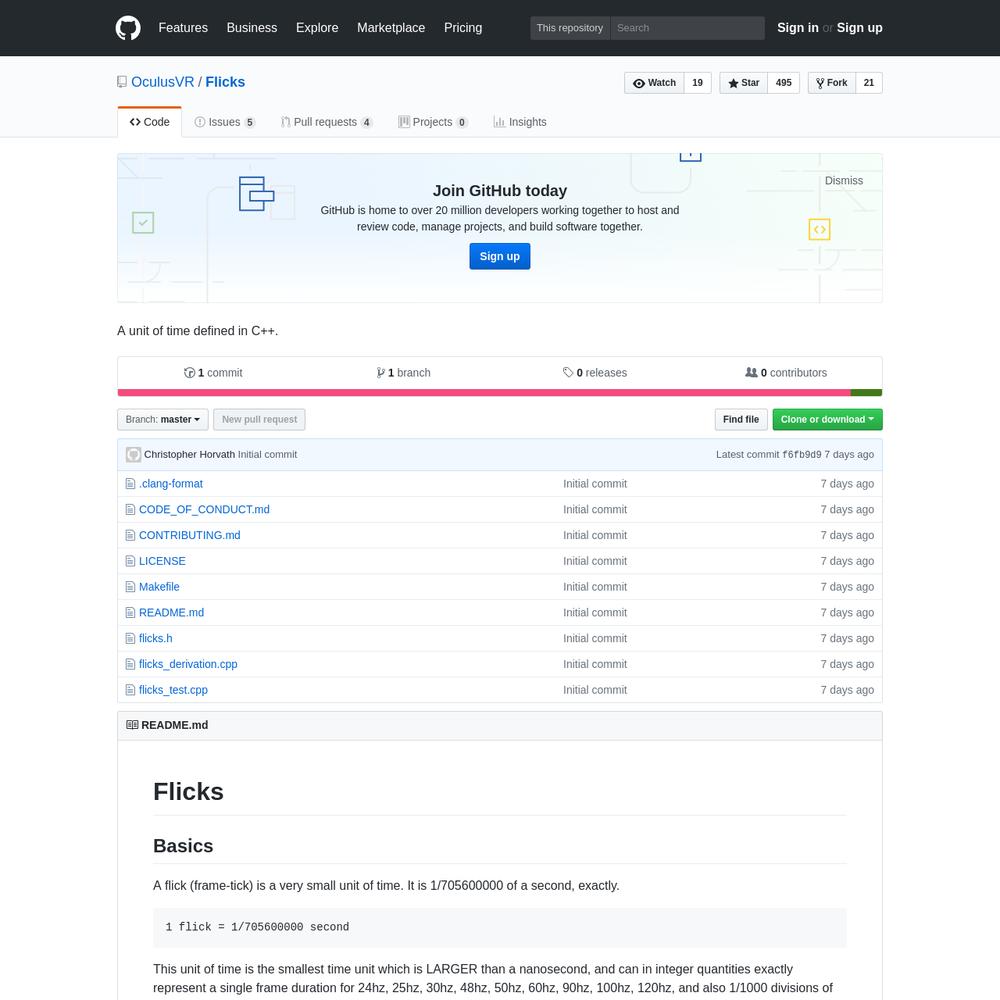Click the file icon next to CONTRIBUTING.md
1000x1000 pixels.
point(130,536)
